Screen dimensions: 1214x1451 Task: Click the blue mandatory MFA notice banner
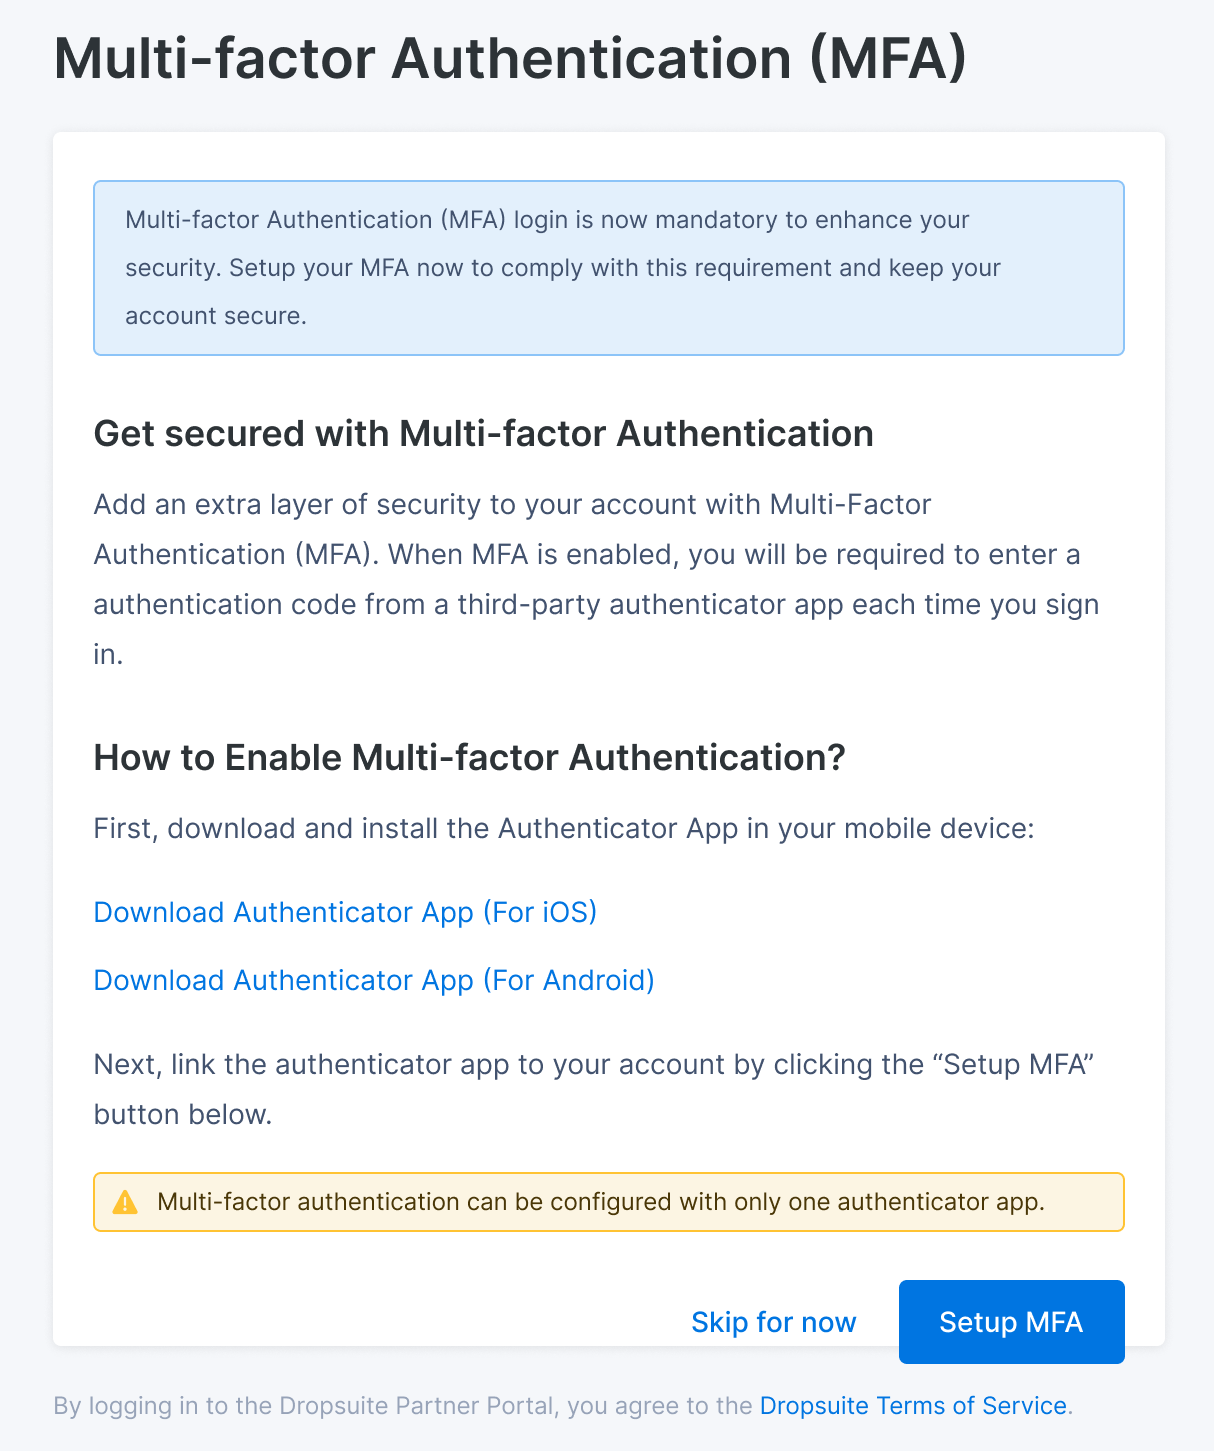pyautogui.click(x=608, y=268)
